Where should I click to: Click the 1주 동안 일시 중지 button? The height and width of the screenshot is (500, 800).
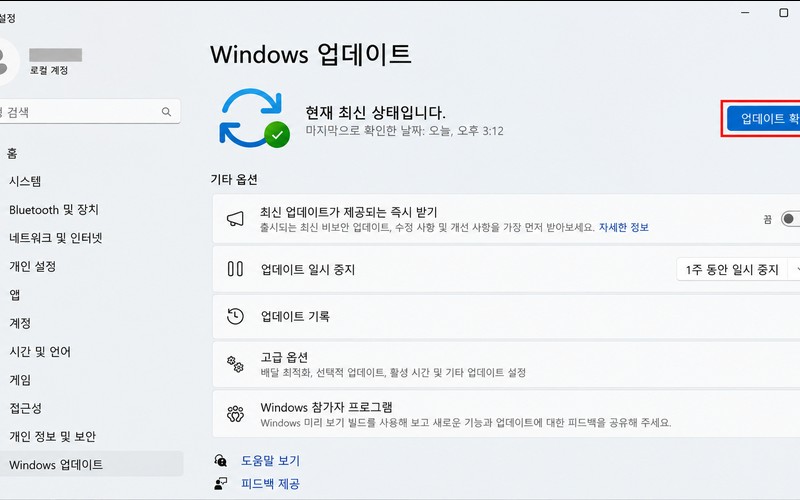click(732, 269)
